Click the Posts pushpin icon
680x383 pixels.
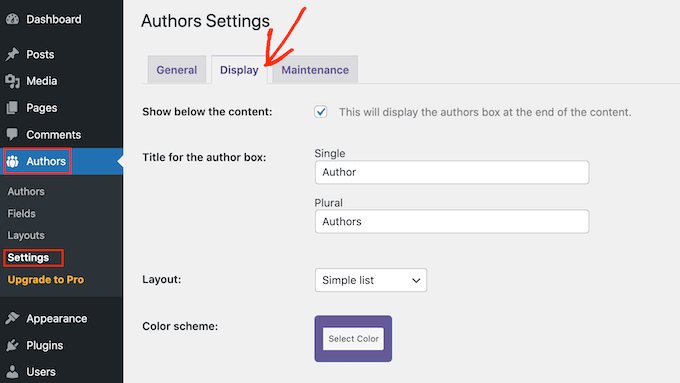[13, 54]
